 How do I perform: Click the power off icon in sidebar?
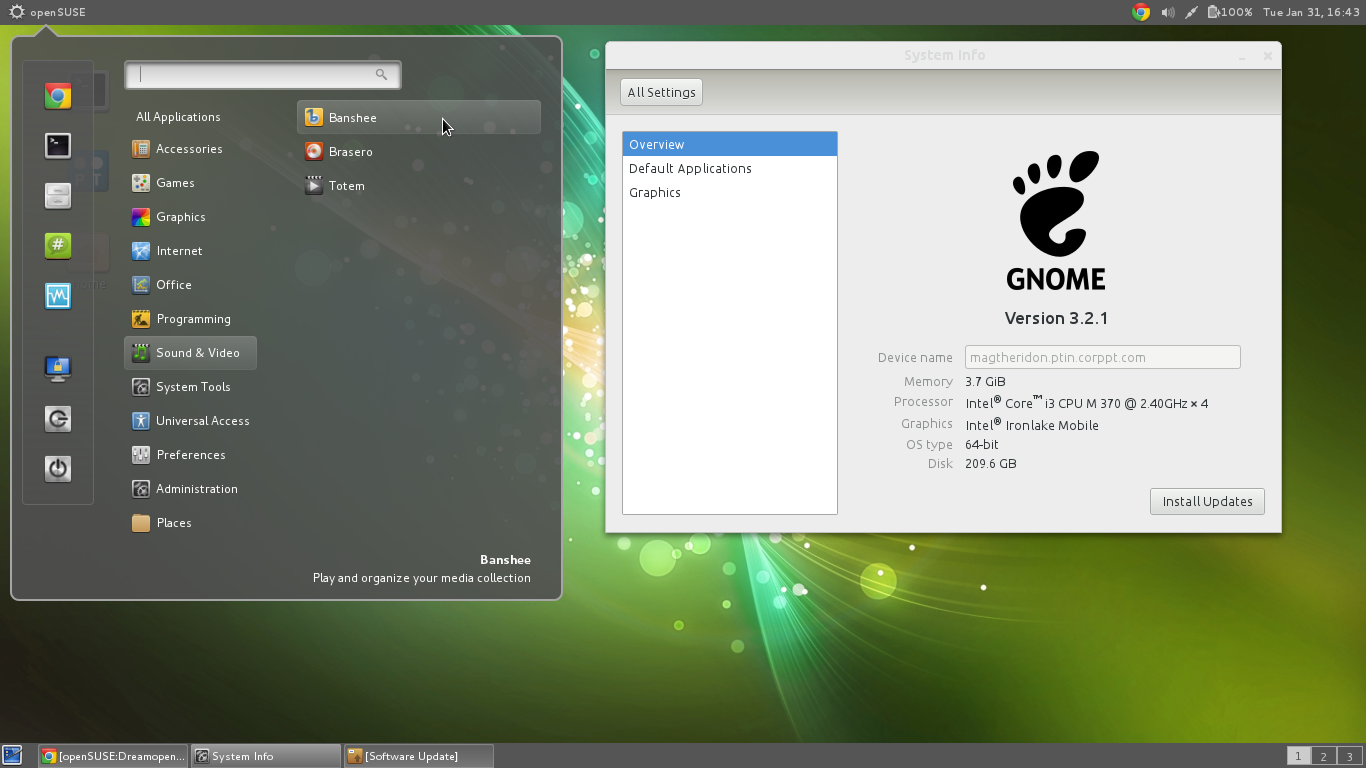(x=58, y=468)
